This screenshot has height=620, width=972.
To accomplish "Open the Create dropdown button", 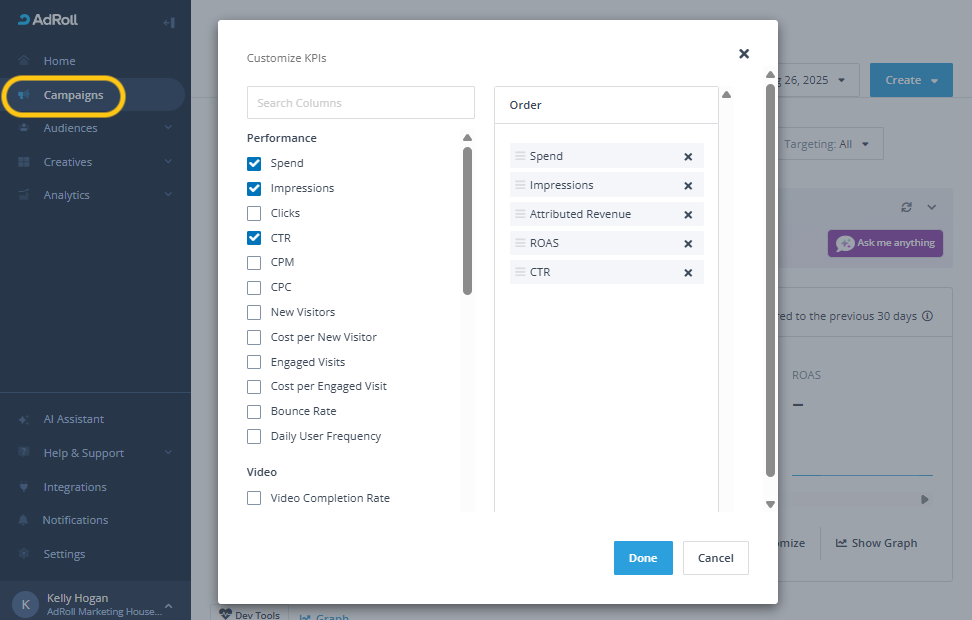I will pos(910,80).
